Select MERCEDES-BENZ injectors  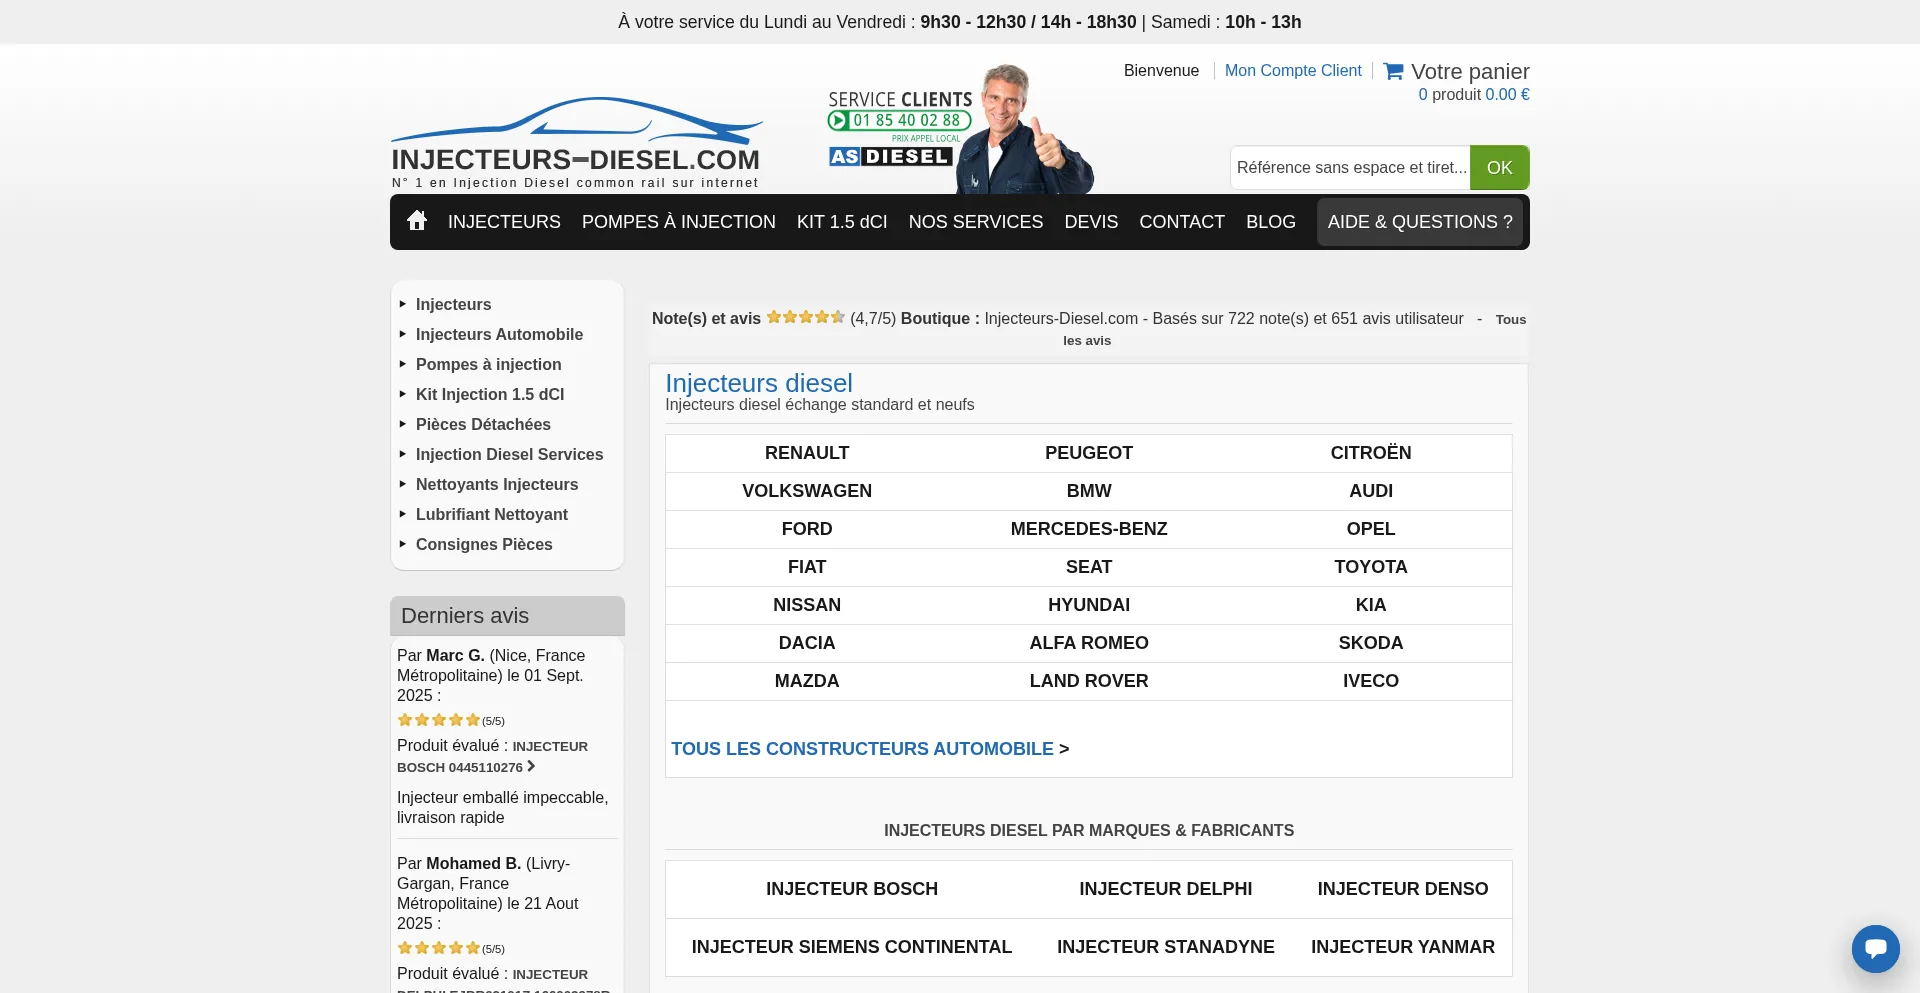[1089, 529]
